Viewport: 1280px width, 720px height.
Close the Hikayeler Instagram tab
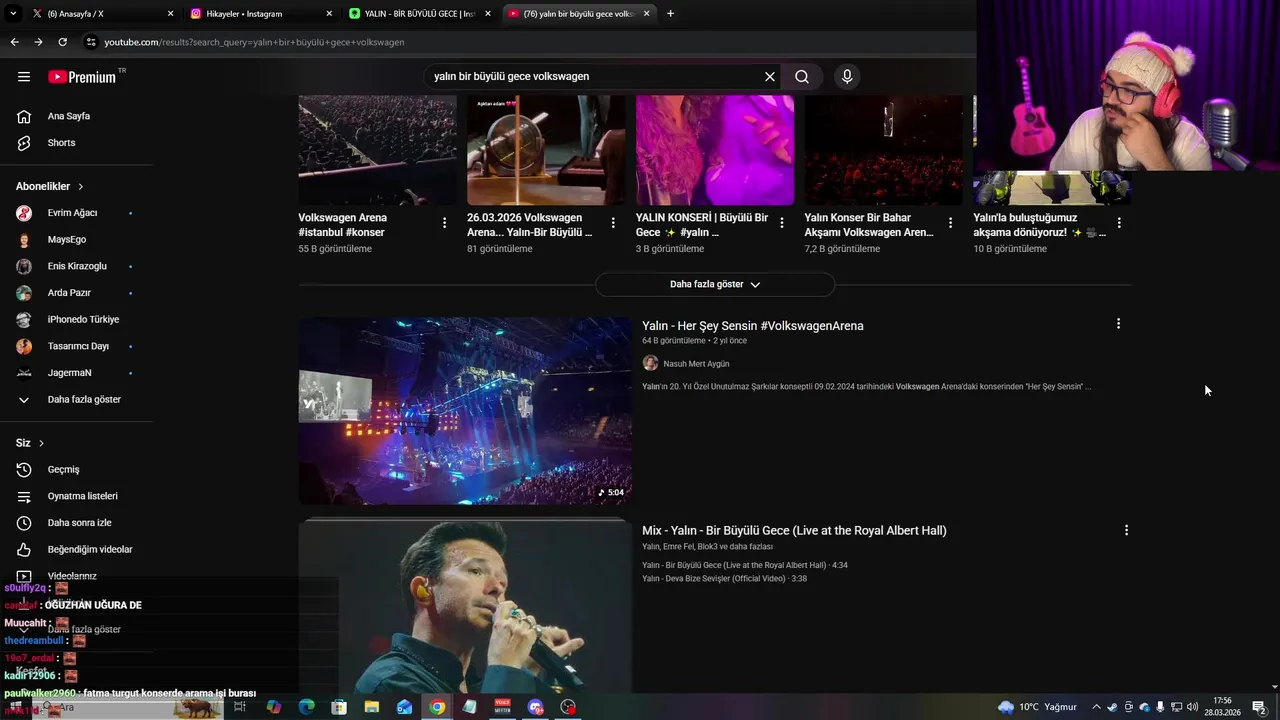(329, 14)
